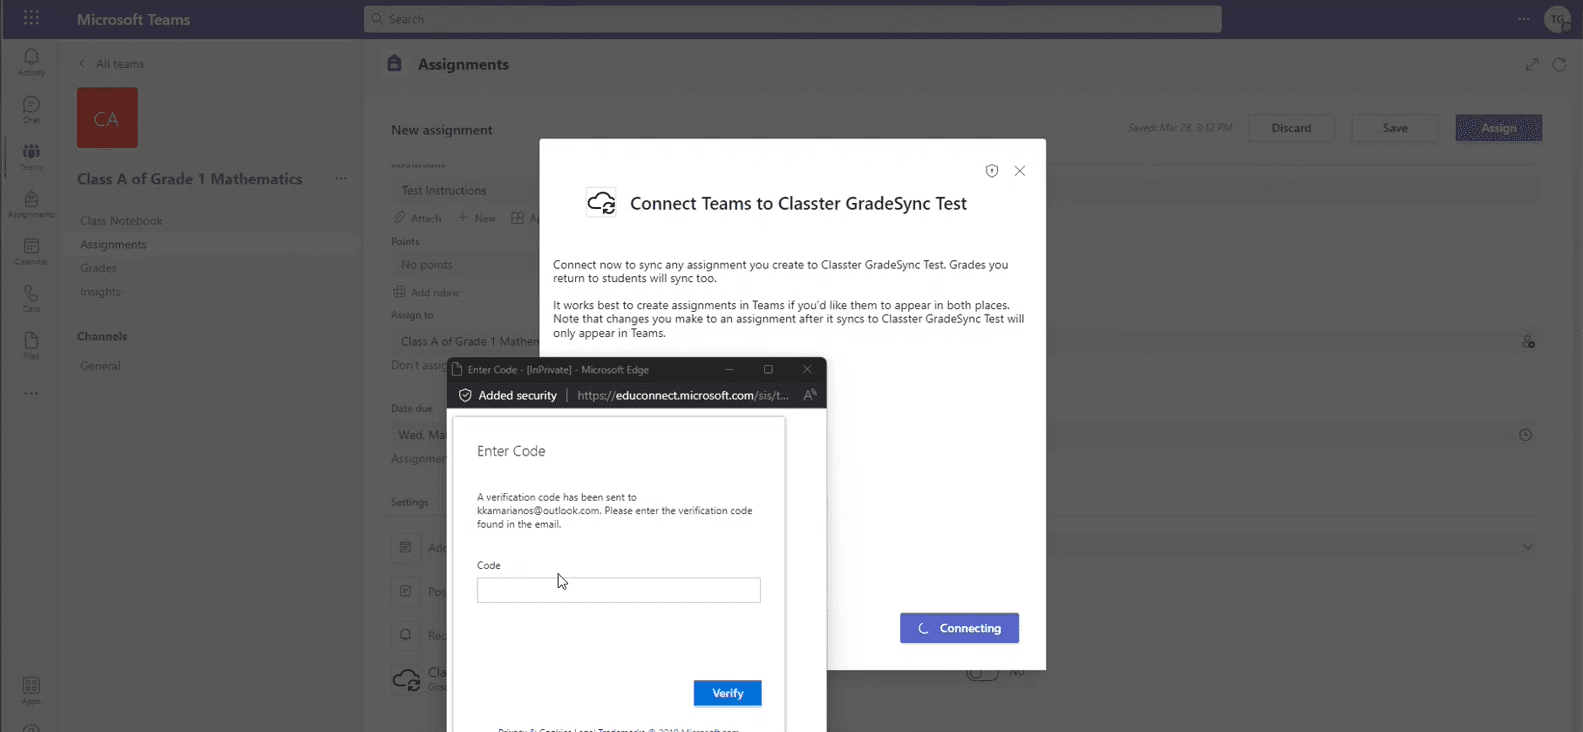Screen dimensions: 1583x732
Task: Minimize the Enter Code Edge window
Action: click(729, 369)
